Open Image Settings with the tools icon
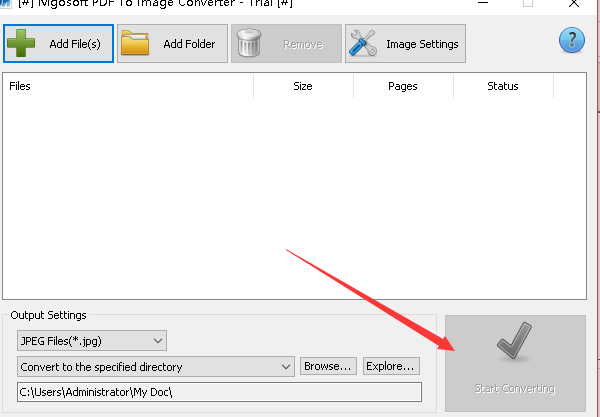 (x=406, y=44)
